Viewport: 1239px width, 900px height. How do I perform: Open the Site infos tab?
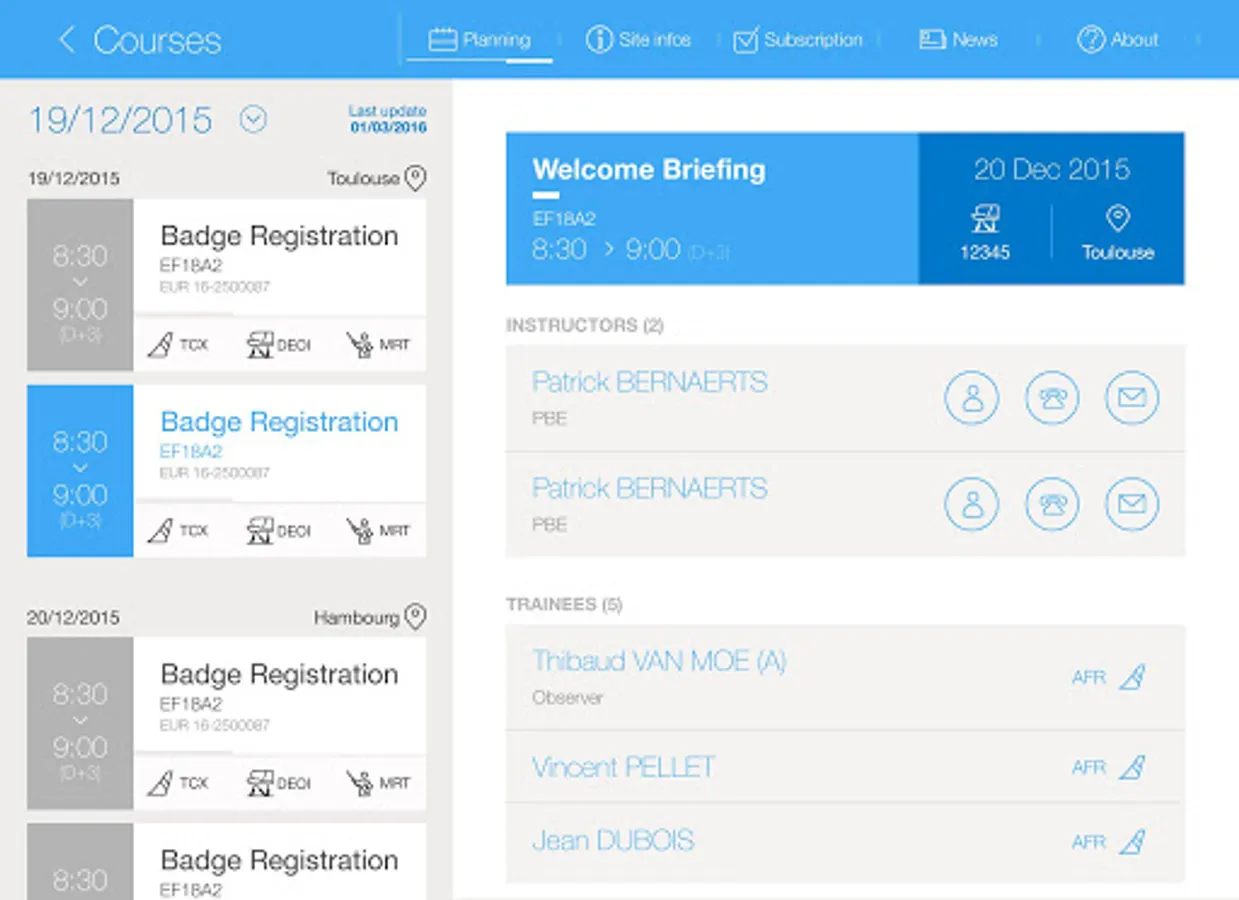click(639, 40)
